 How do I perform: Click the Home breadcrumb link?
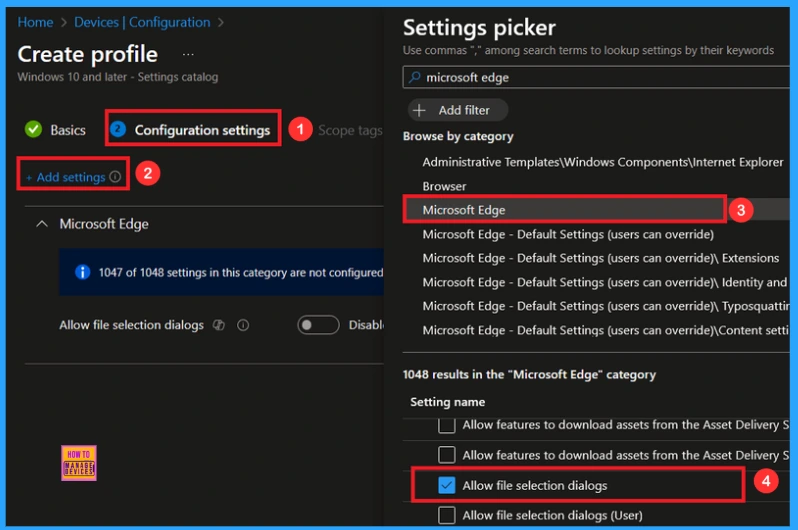(x=35, y=22)
